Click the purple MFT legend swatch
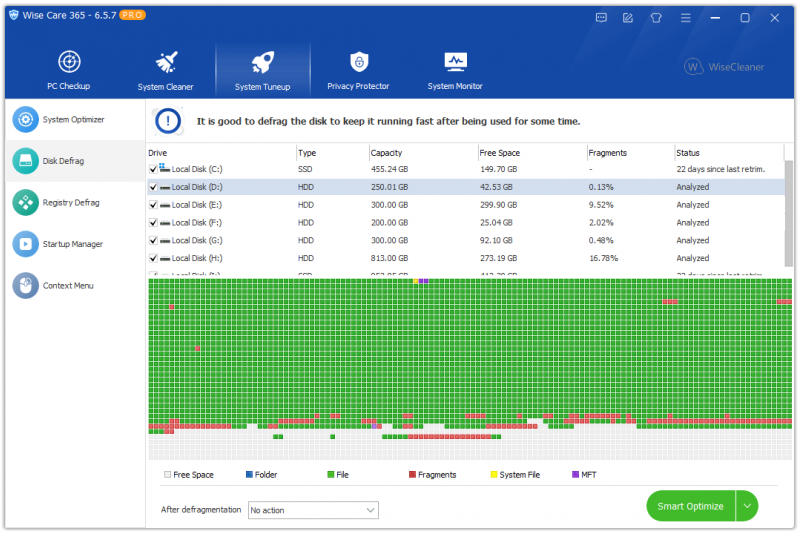Screen dimensions: 800x534 576,475
